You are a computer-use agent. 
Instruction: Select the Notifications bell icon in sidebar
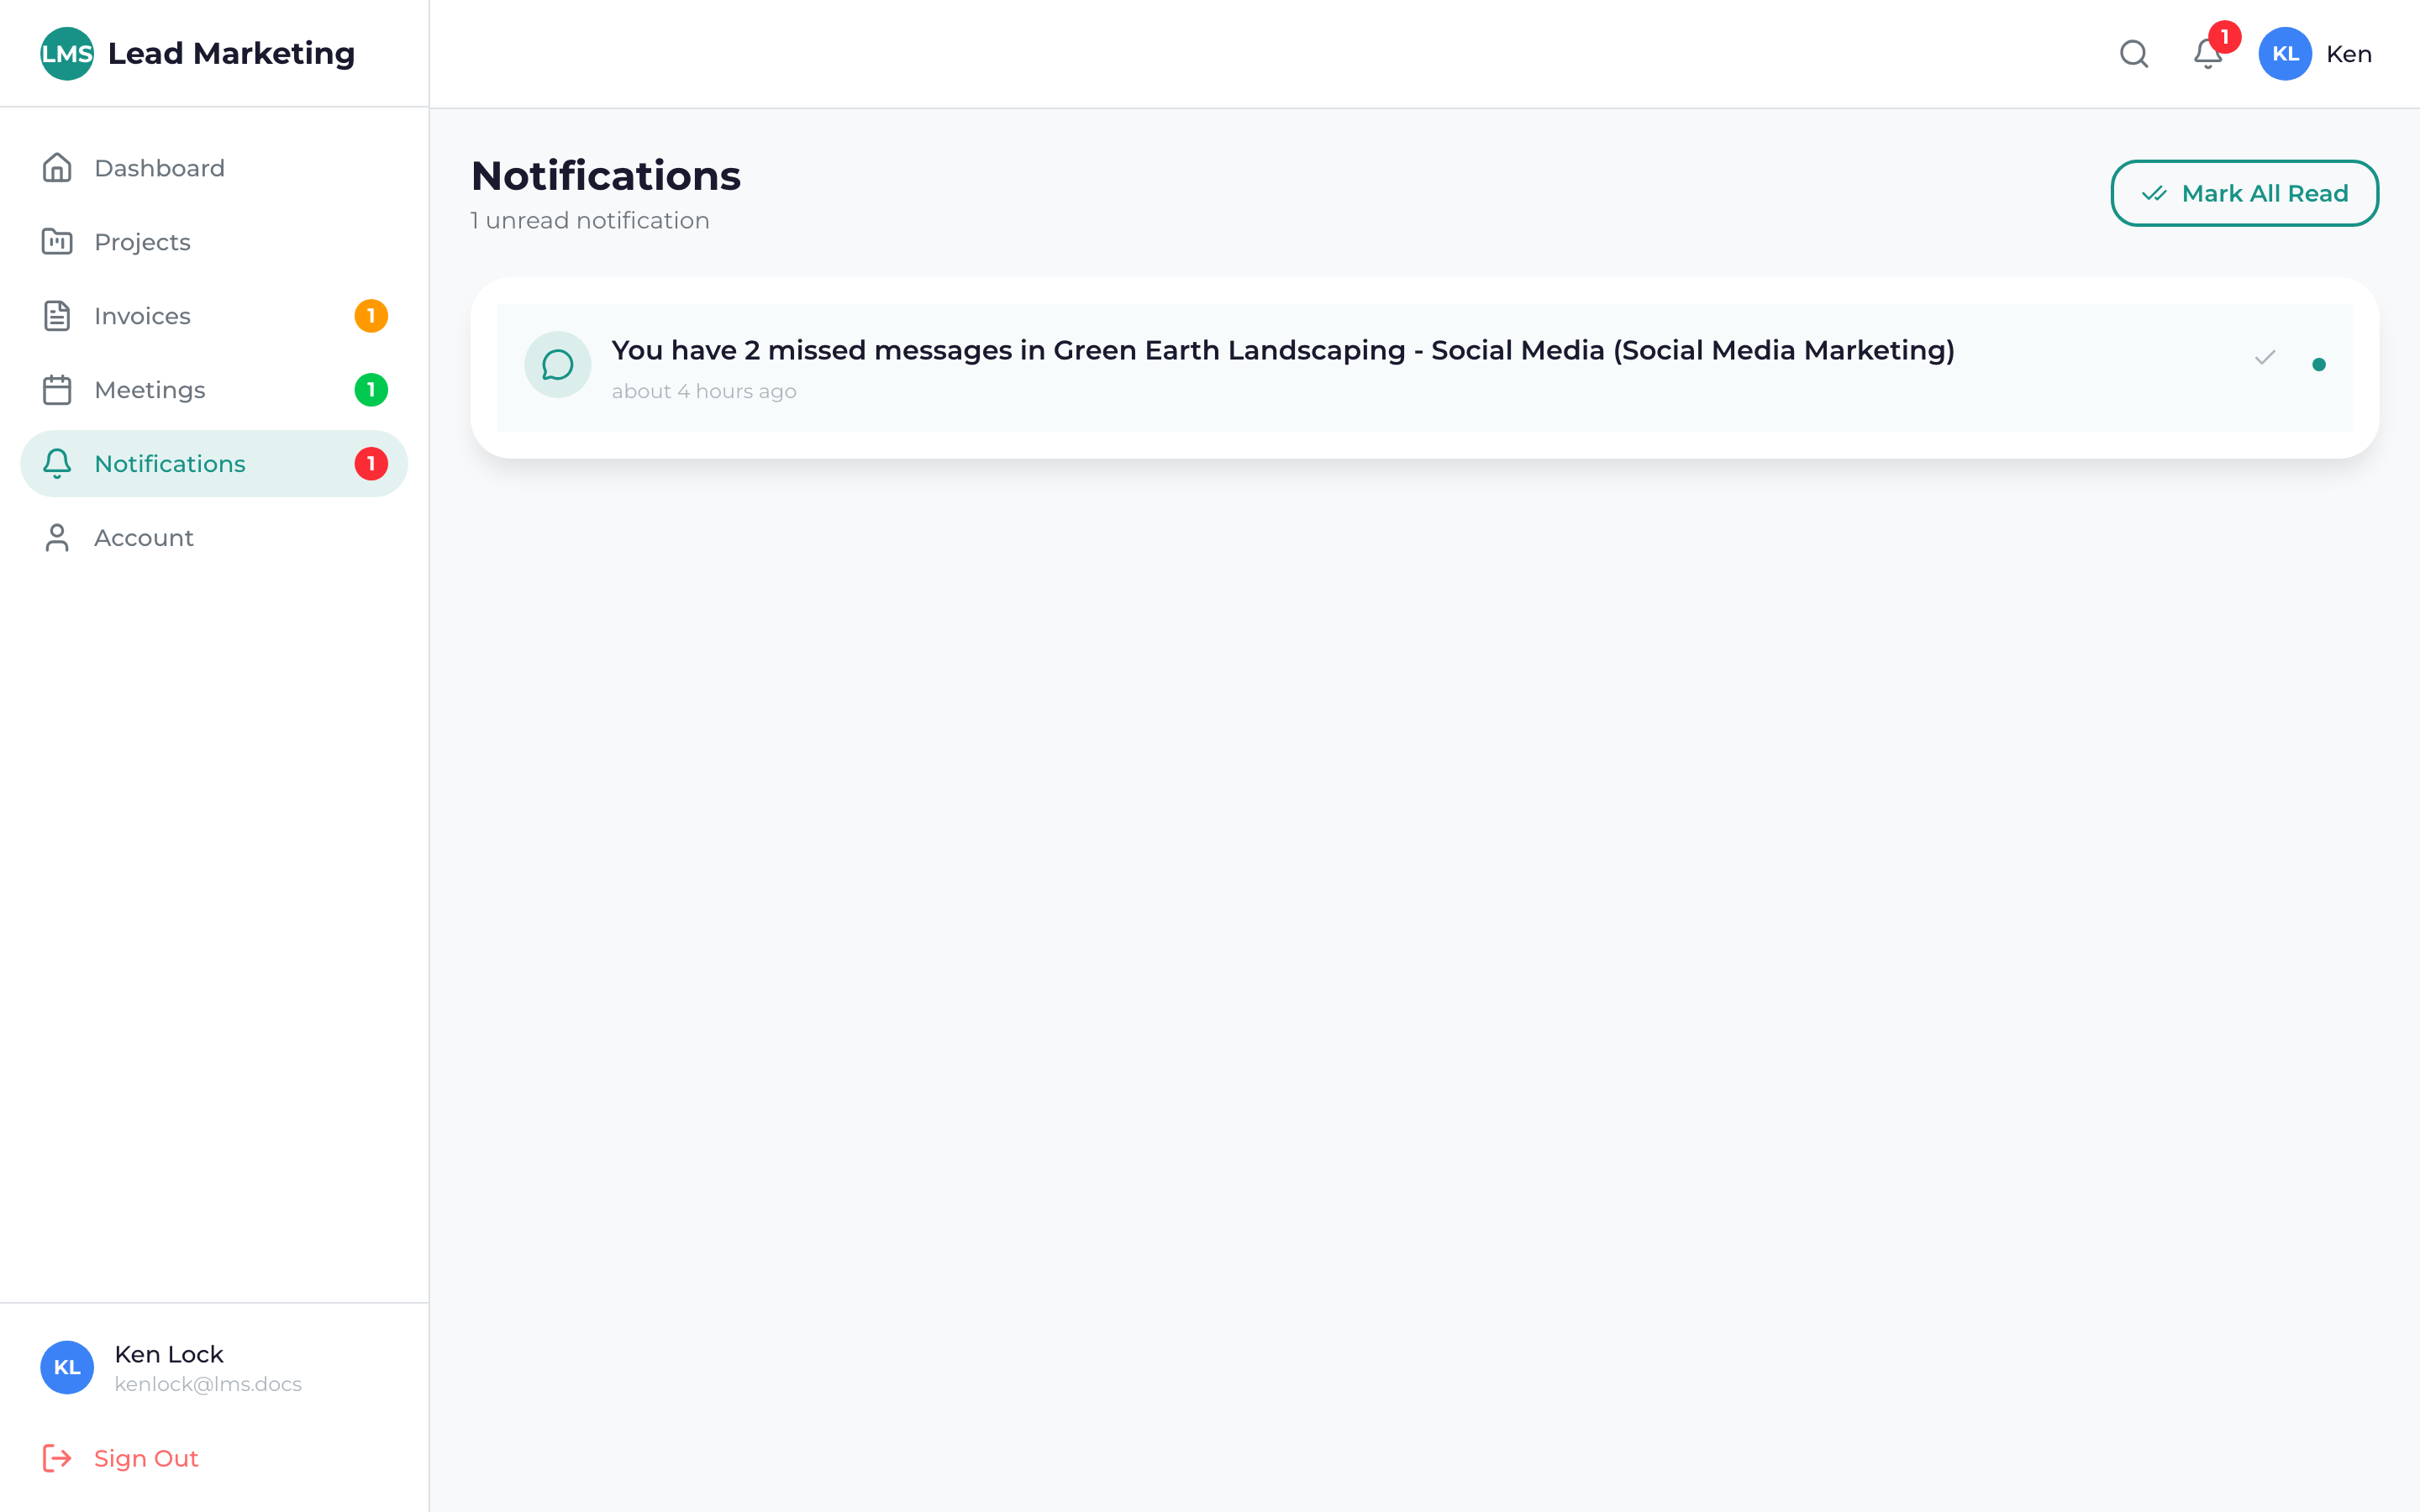coord(57,463)
